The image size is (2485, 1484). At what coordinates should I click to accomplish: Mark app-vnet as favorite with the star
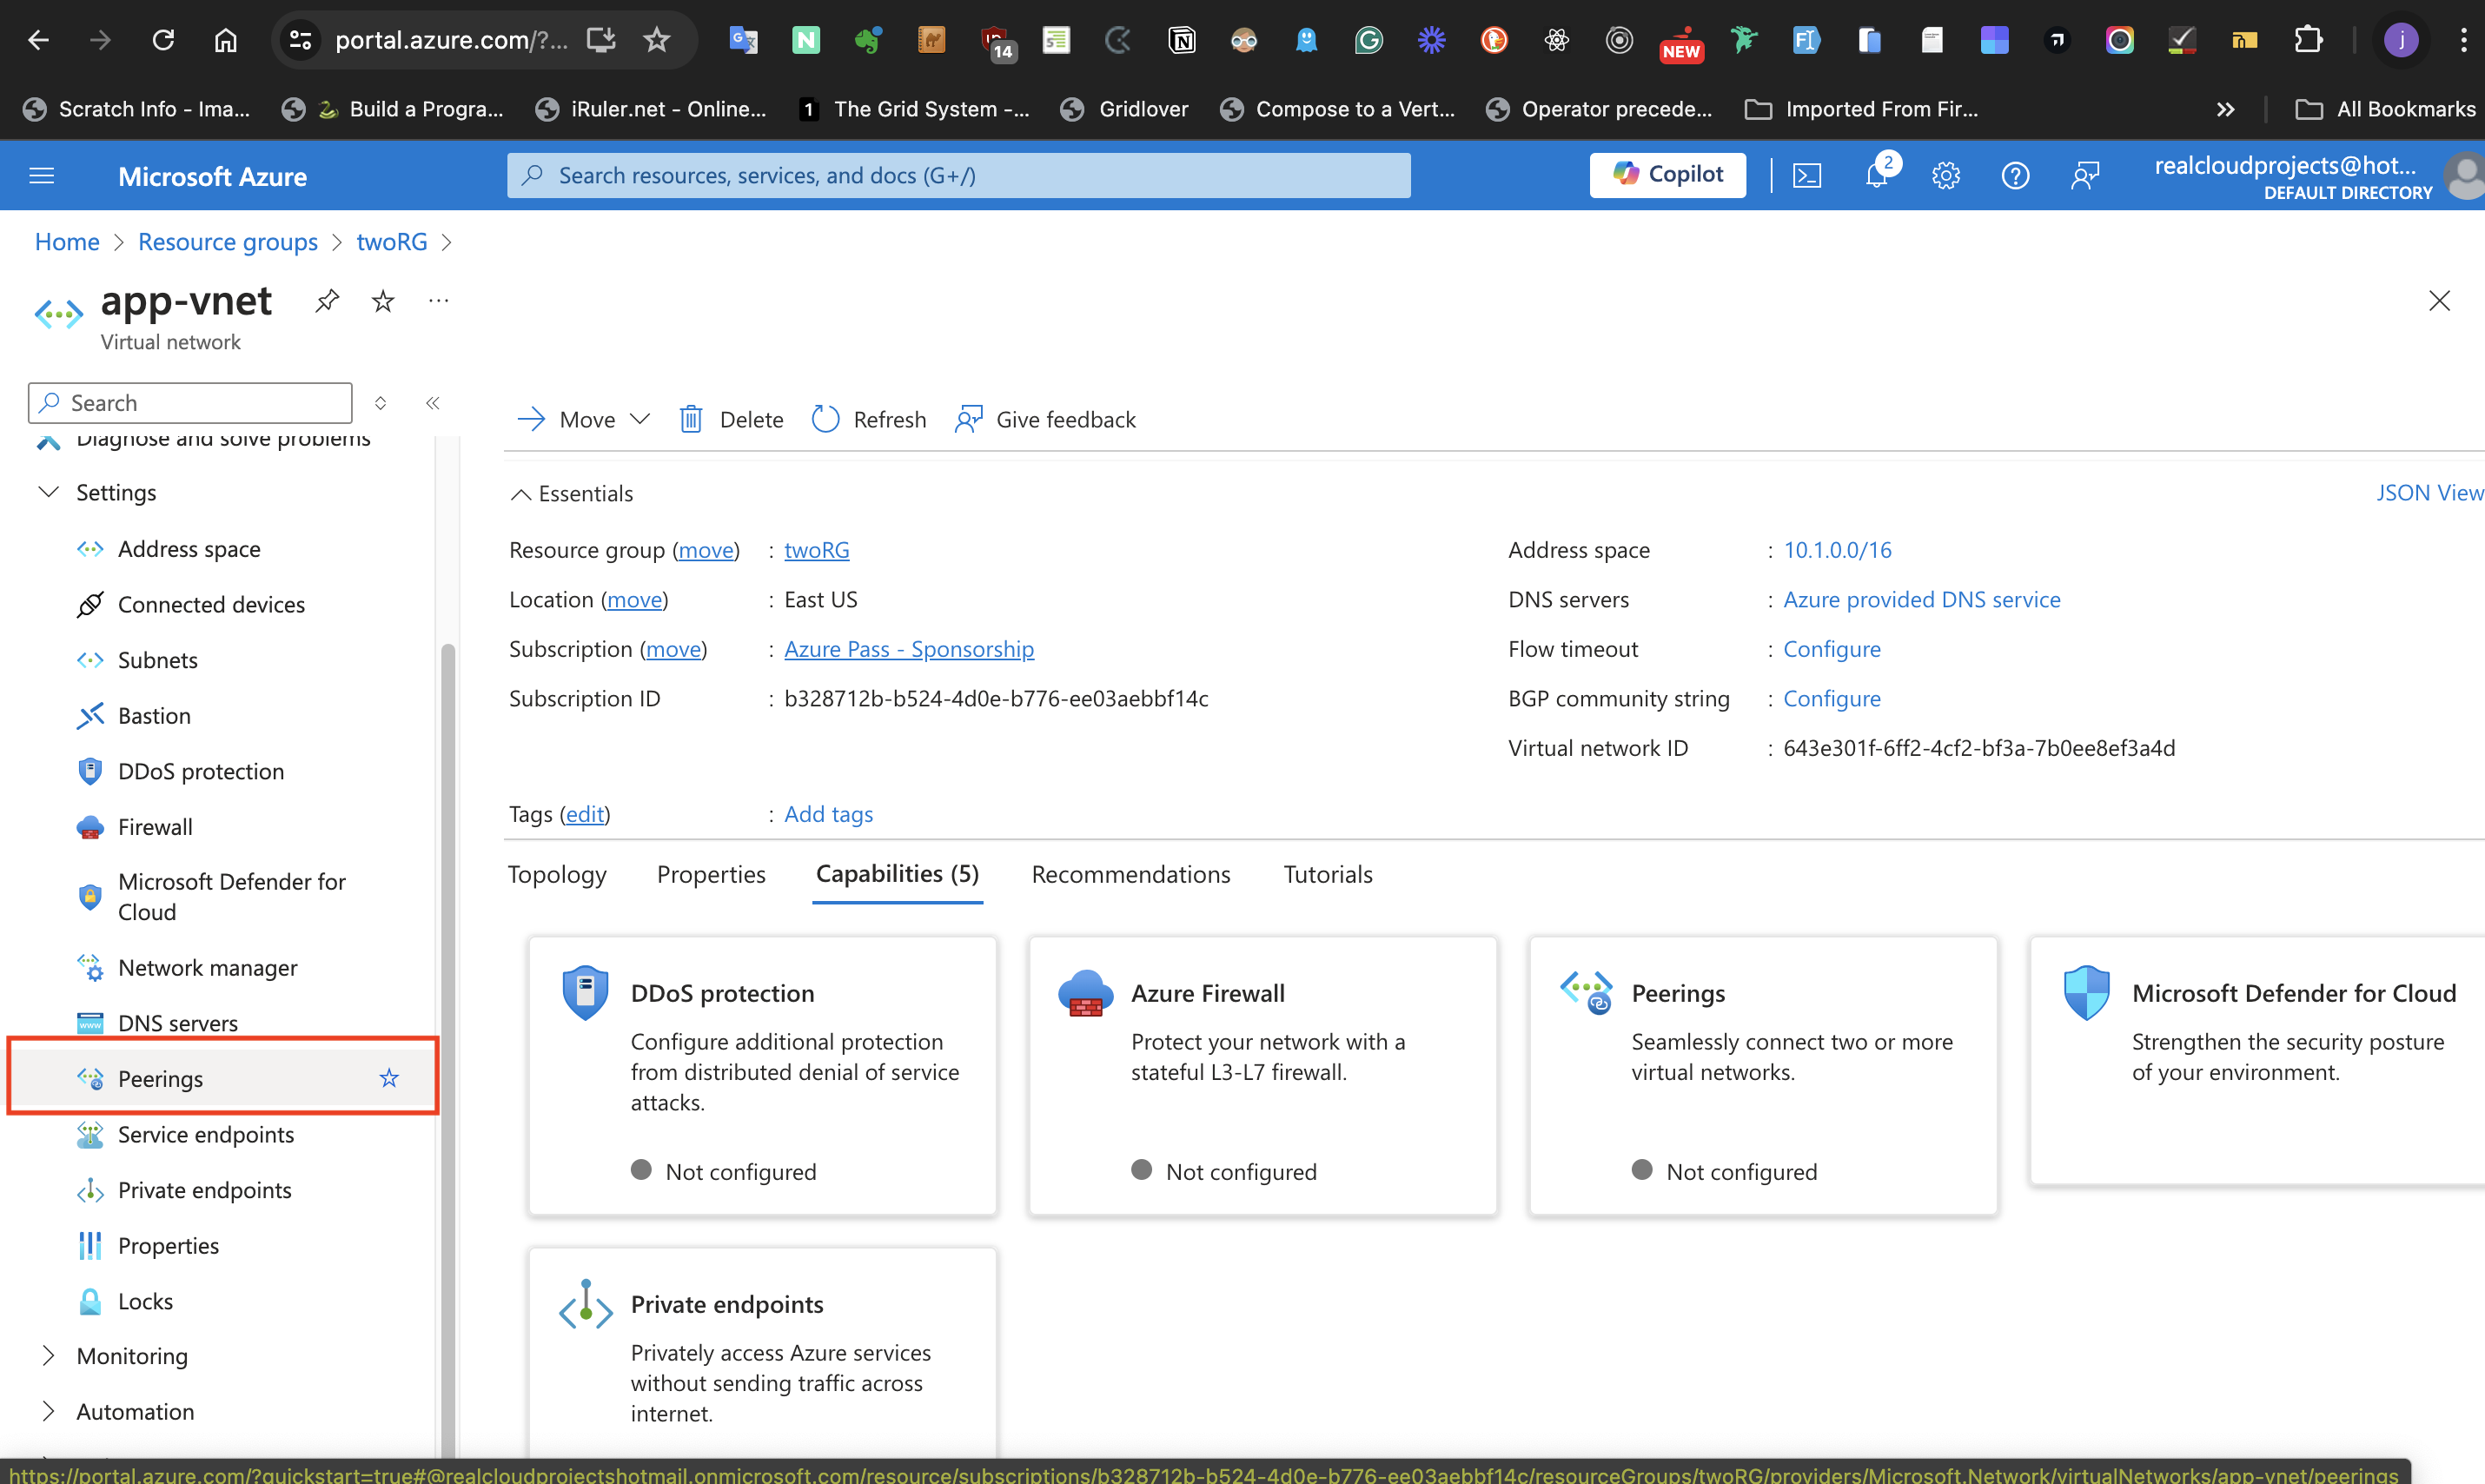pyautogui.click(x=383, y=301)
